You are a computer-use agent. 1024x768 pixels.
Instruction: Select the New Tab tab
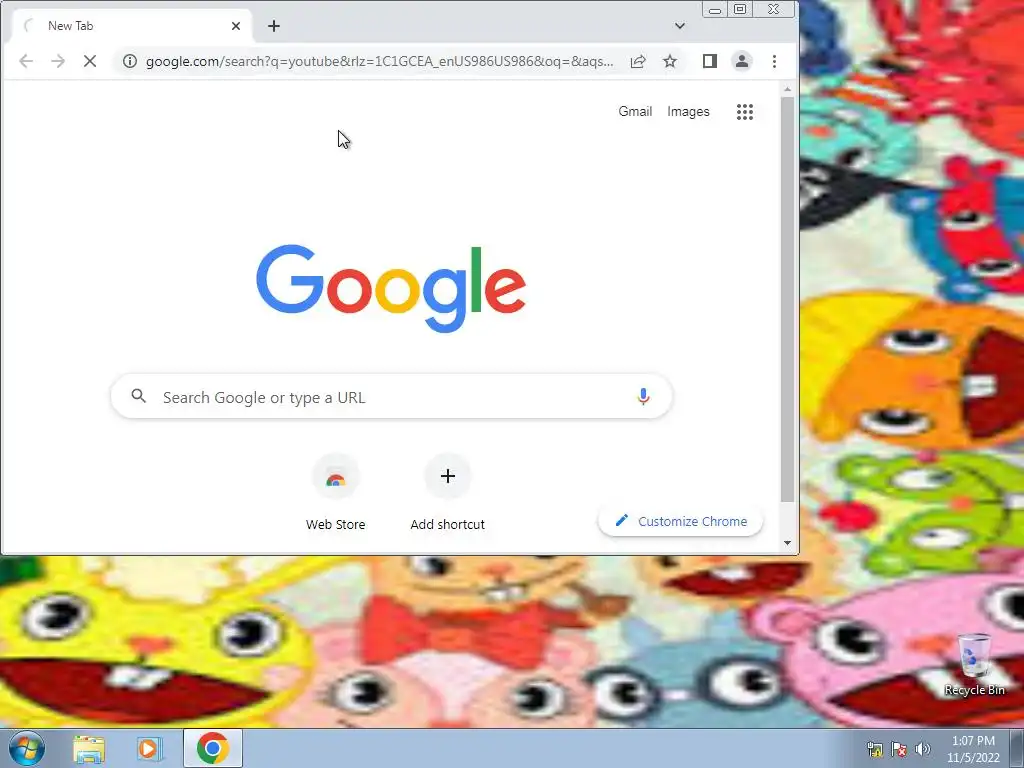coord(131,26)
